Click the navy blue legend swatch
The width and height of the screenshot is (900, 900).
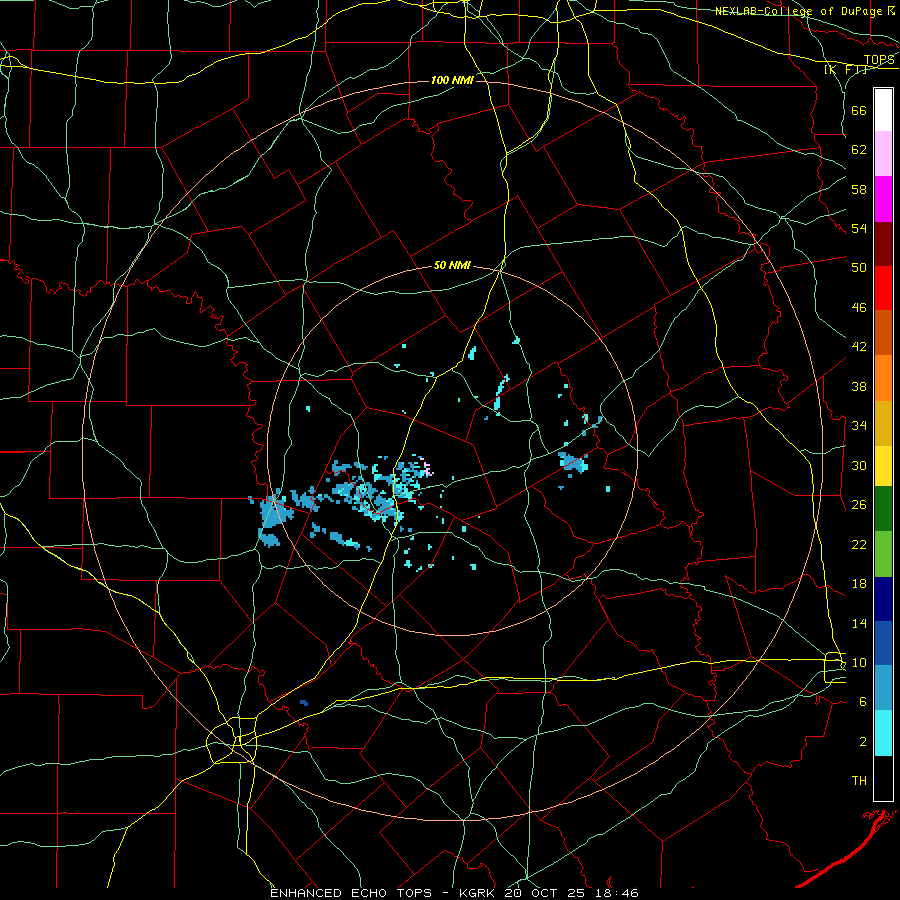pyautogui.click(x=883, y=599)
